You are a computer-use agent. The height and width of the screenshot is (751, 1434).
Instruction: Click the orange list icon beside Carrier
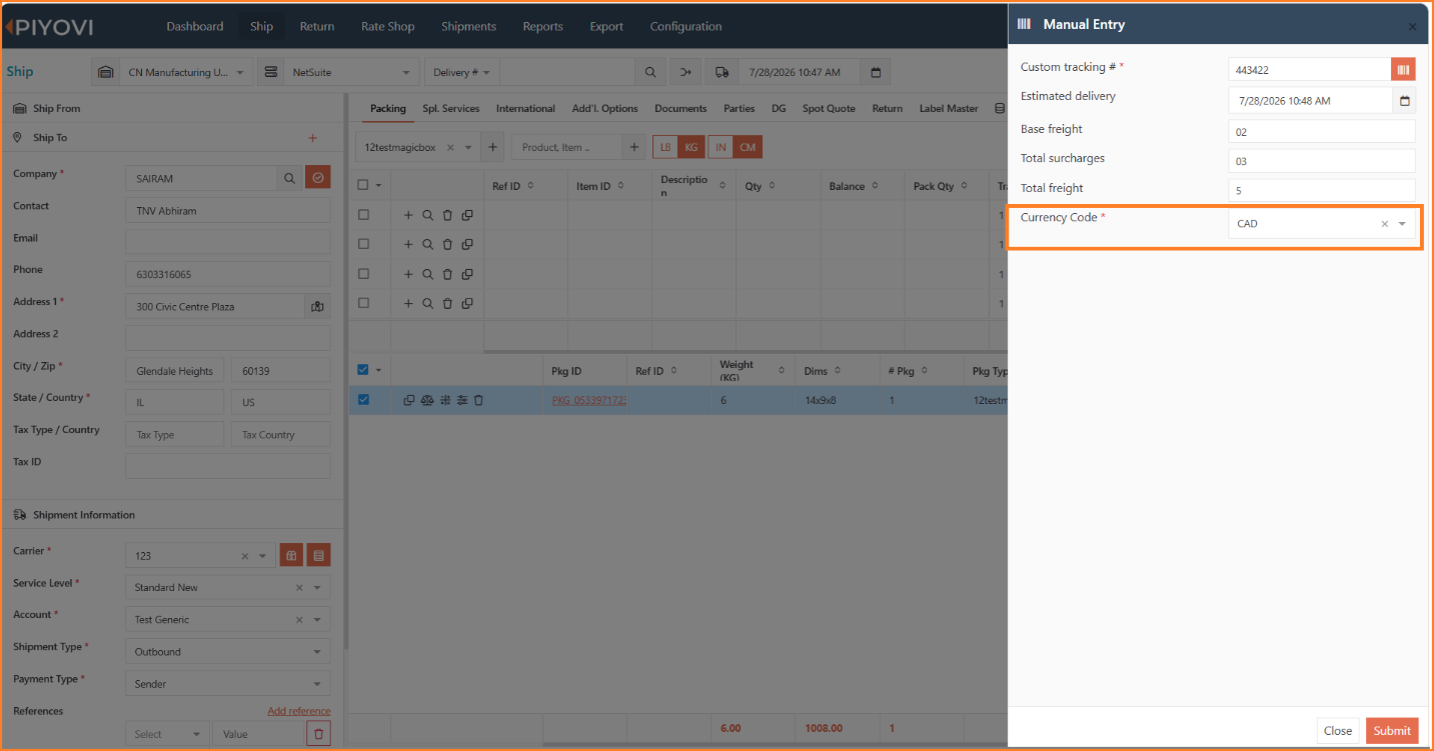click(x=319, y=555)
